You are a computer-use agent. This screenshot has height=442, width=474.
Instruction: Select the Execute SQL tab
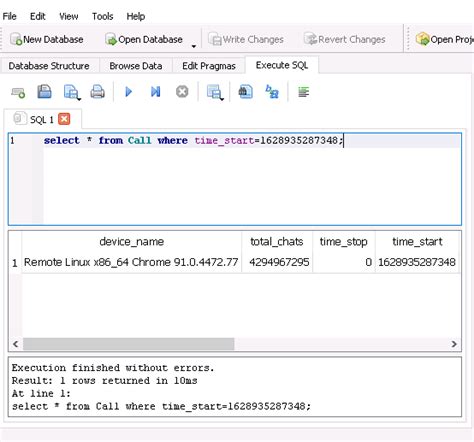[x=282, y=65]
